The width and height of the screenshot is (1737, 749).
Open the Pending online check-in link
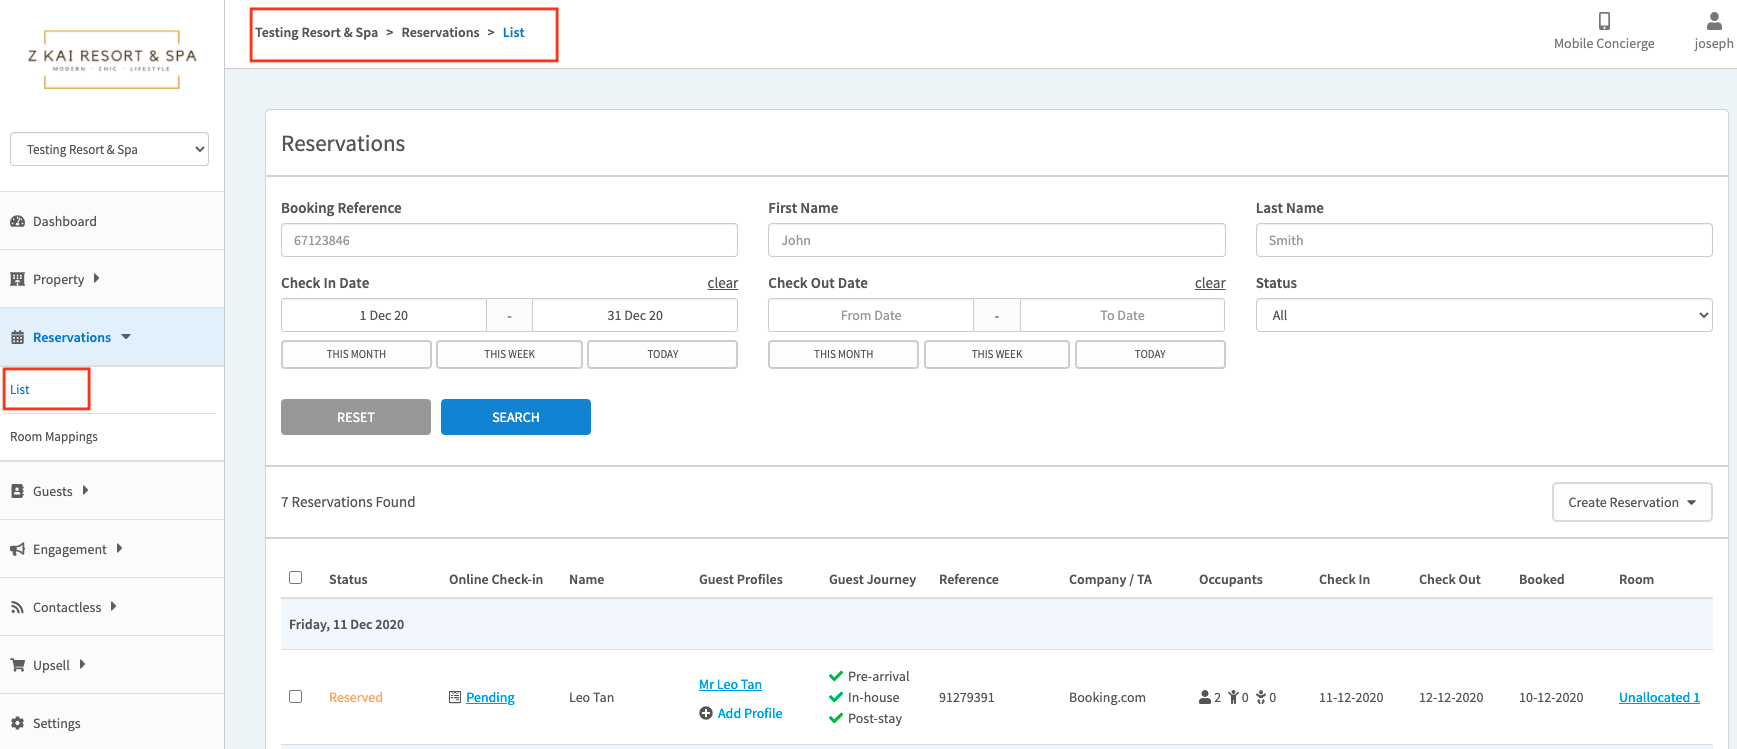coord(490,698)
